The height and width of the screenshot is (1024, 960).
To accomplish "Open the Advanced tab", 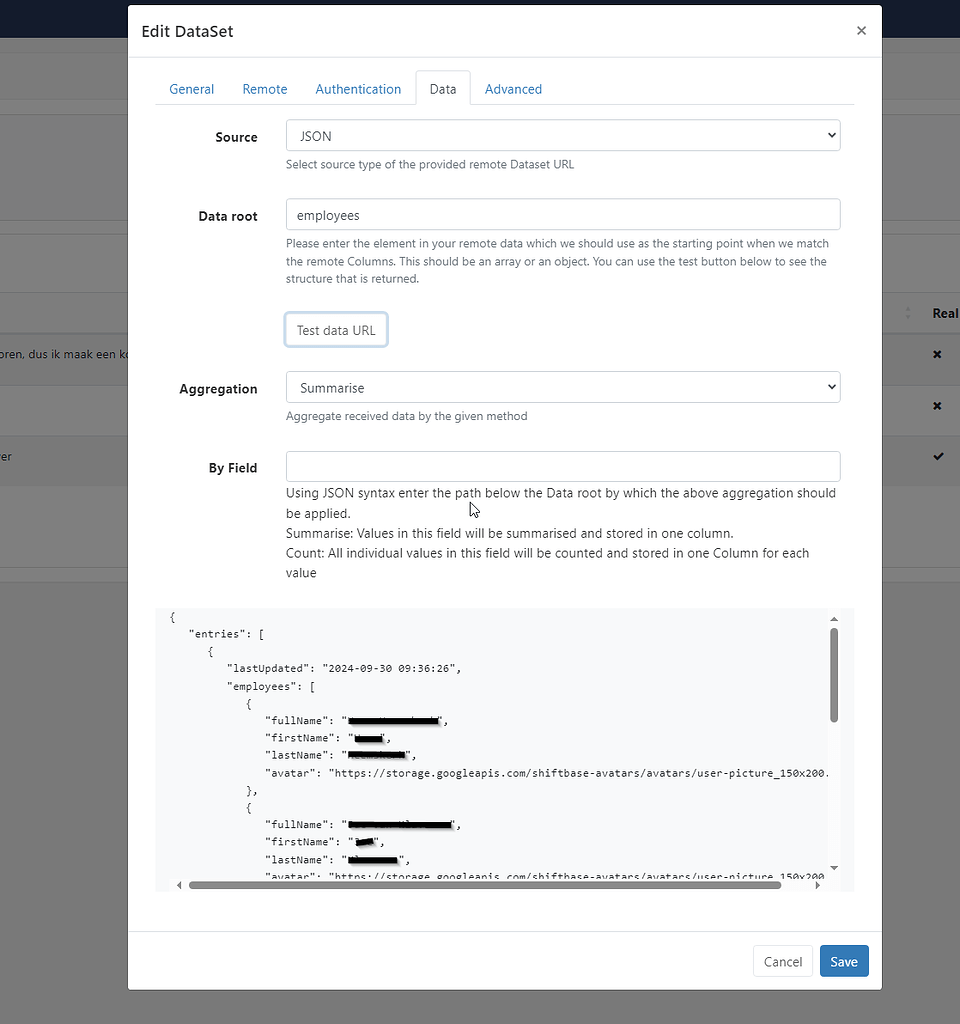I will 513,89.
